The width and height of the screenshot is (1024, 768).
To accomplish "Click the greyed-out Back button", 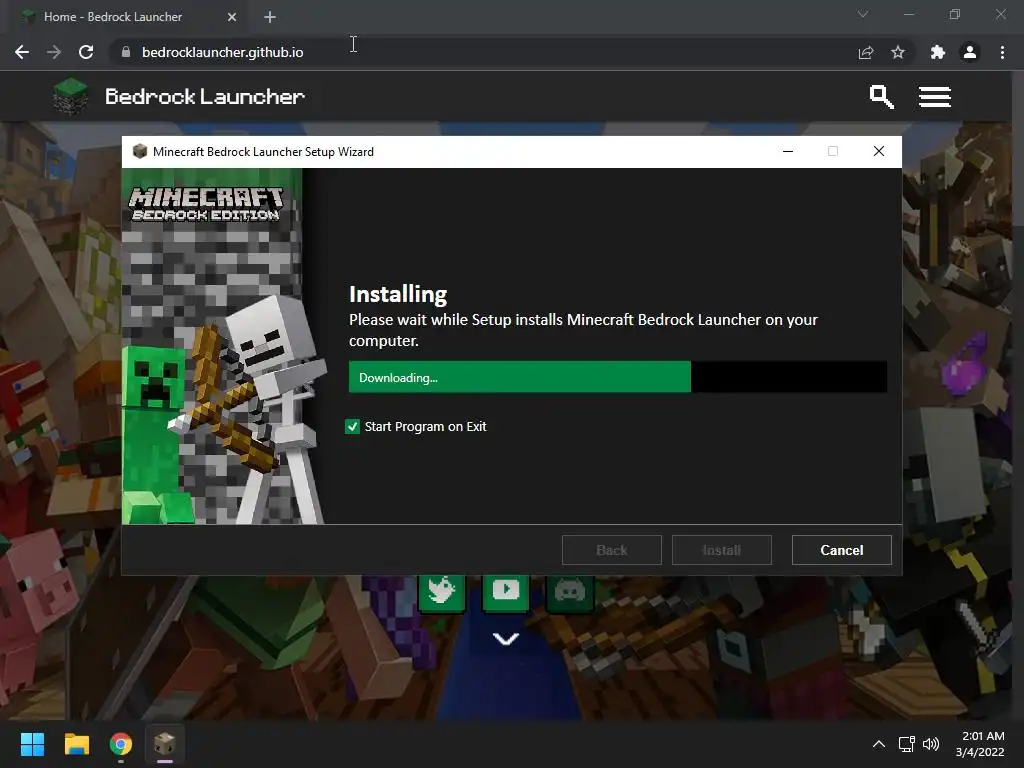I will 611,550.
